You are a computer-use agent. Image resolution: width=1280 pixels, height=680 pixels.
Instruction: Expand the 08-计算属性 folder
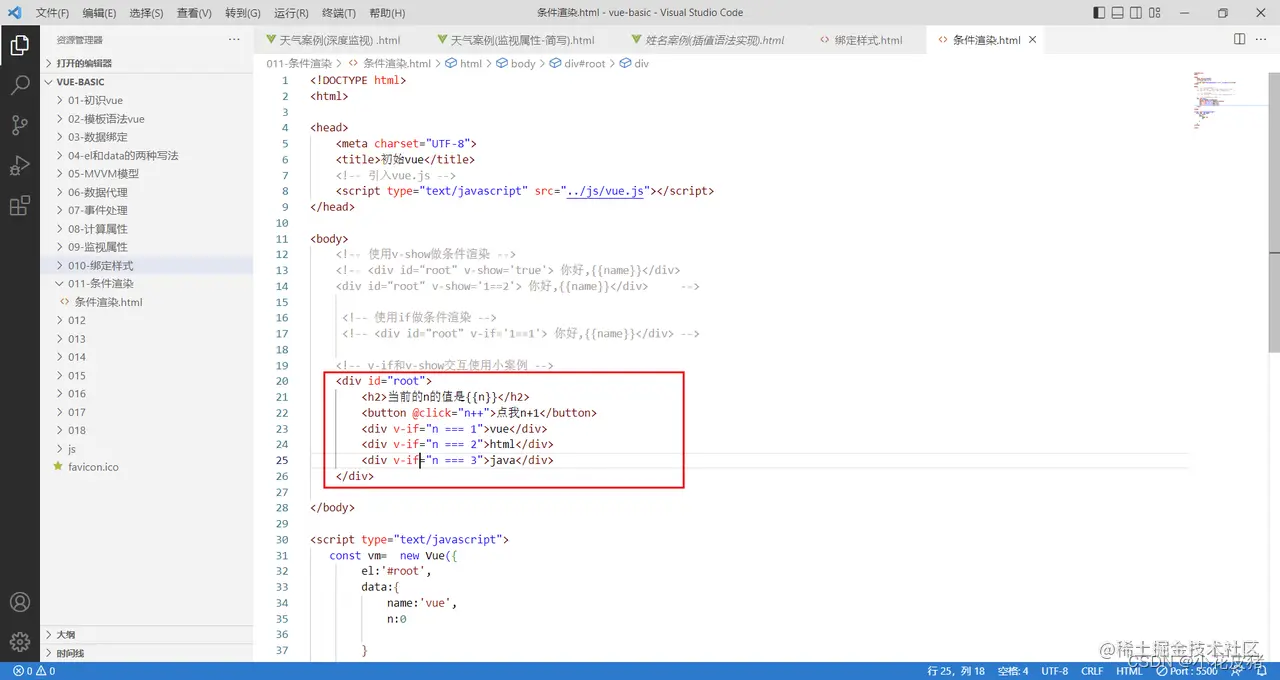click(x=147, y=228)
